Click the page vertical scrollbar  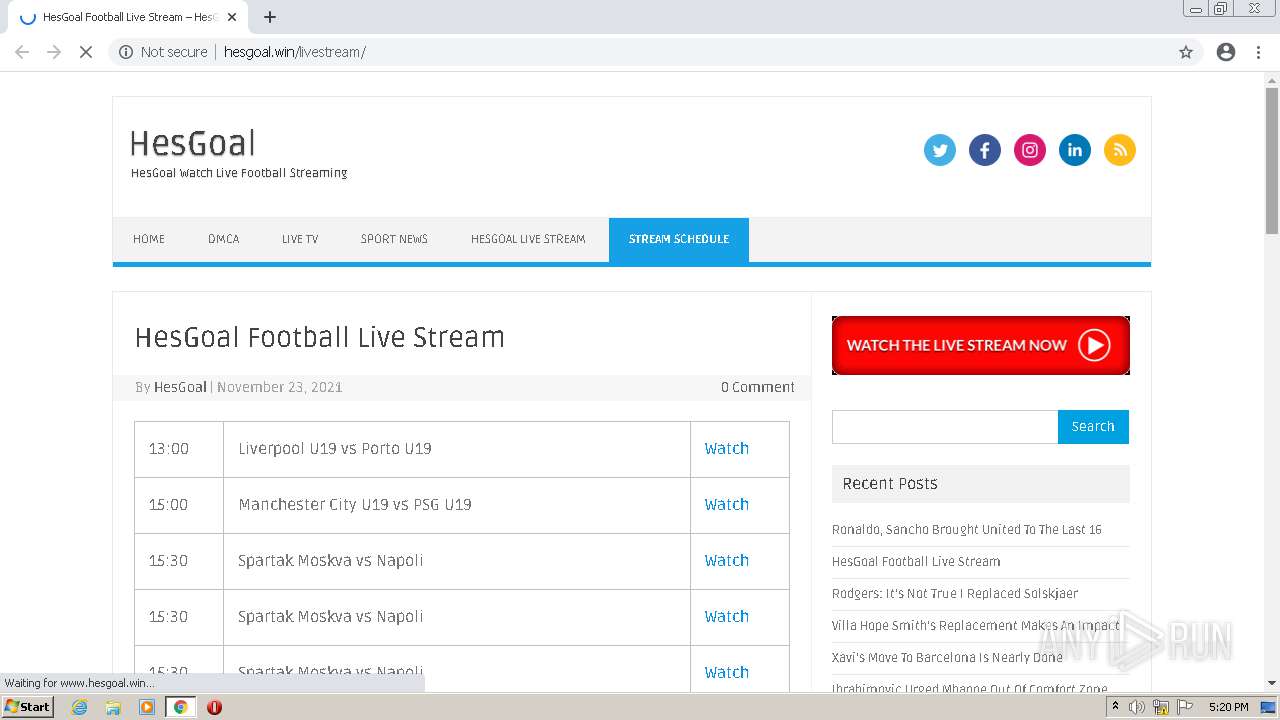[1272, 160]
